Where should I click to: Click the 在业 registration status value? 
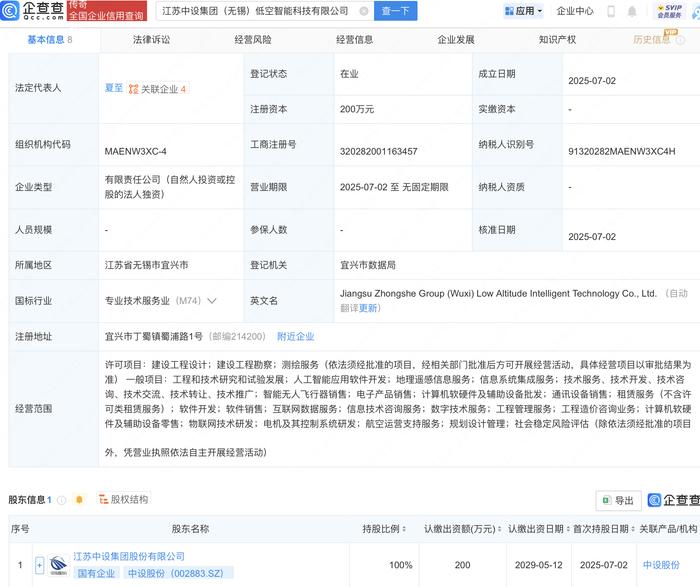(x=349, y=74)
